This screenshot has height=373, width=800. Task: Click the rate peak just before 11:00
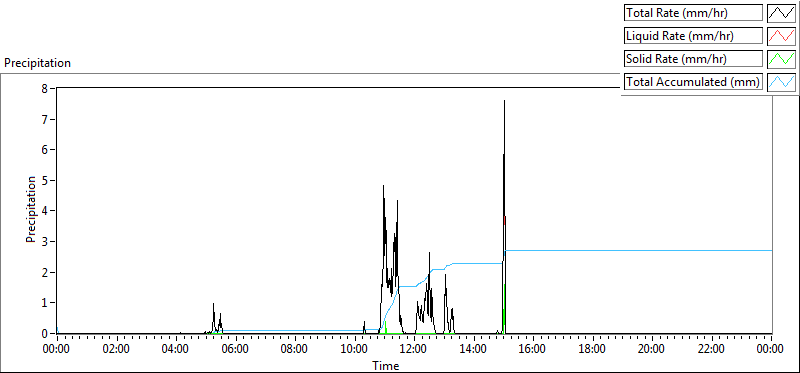[x=383, y=186]
